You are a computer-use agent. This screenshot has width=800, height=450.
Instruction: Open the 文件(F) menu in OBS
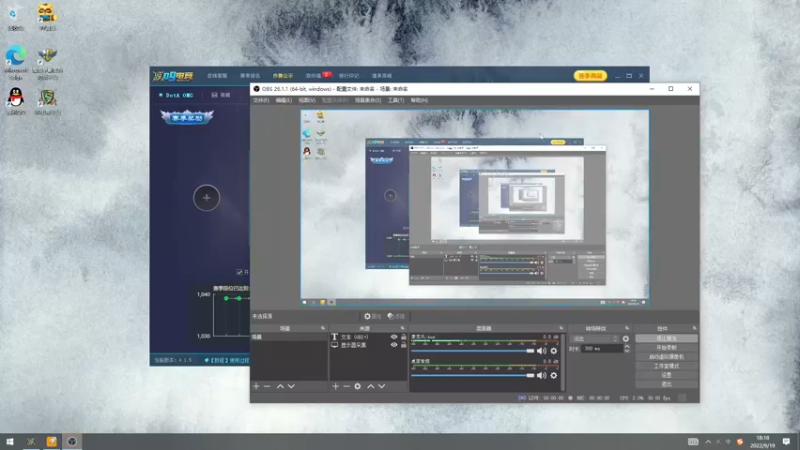261,101
